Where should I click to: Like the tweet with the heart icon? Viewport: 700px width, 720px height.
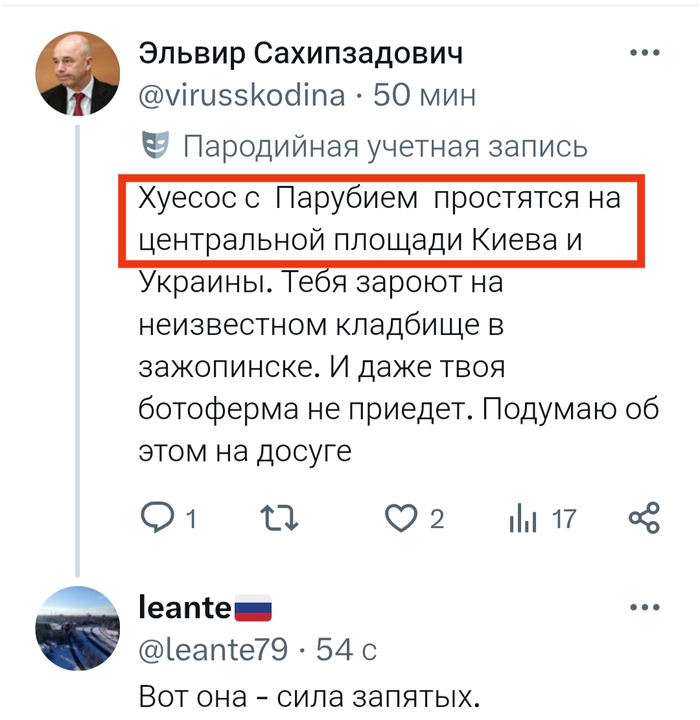pyautogui.click(x=401, y=518)
